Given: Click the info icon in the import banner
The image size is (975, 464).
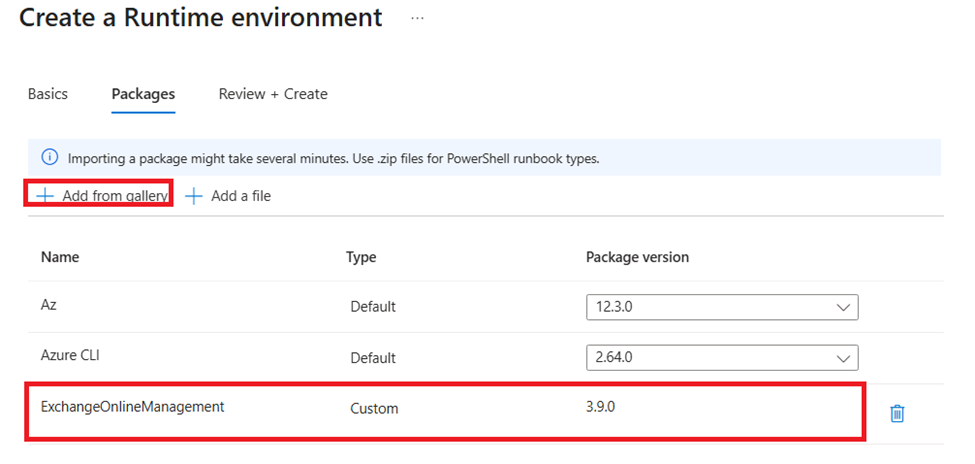Looking at the screenshot, I should point(49,158).
